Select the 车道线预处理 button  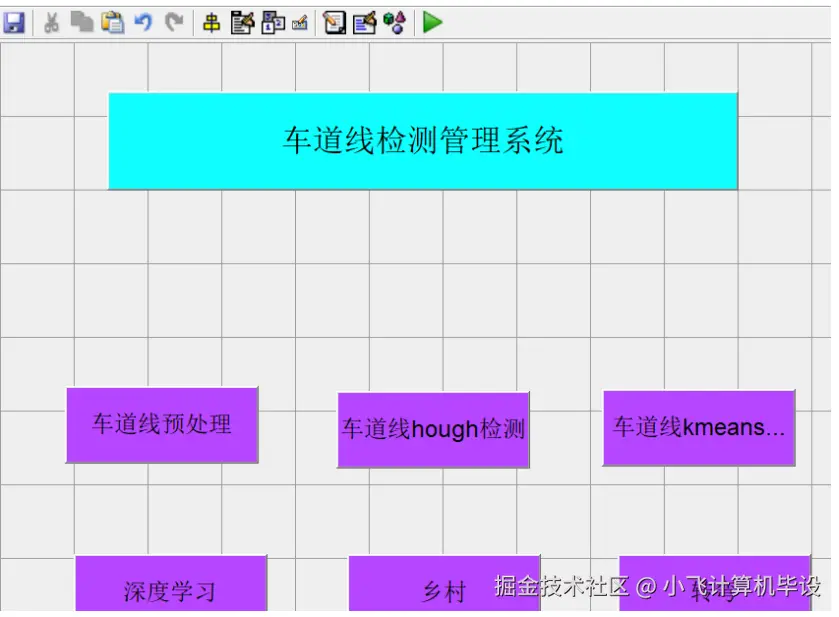pyautogui.click(x=162, y=425)
